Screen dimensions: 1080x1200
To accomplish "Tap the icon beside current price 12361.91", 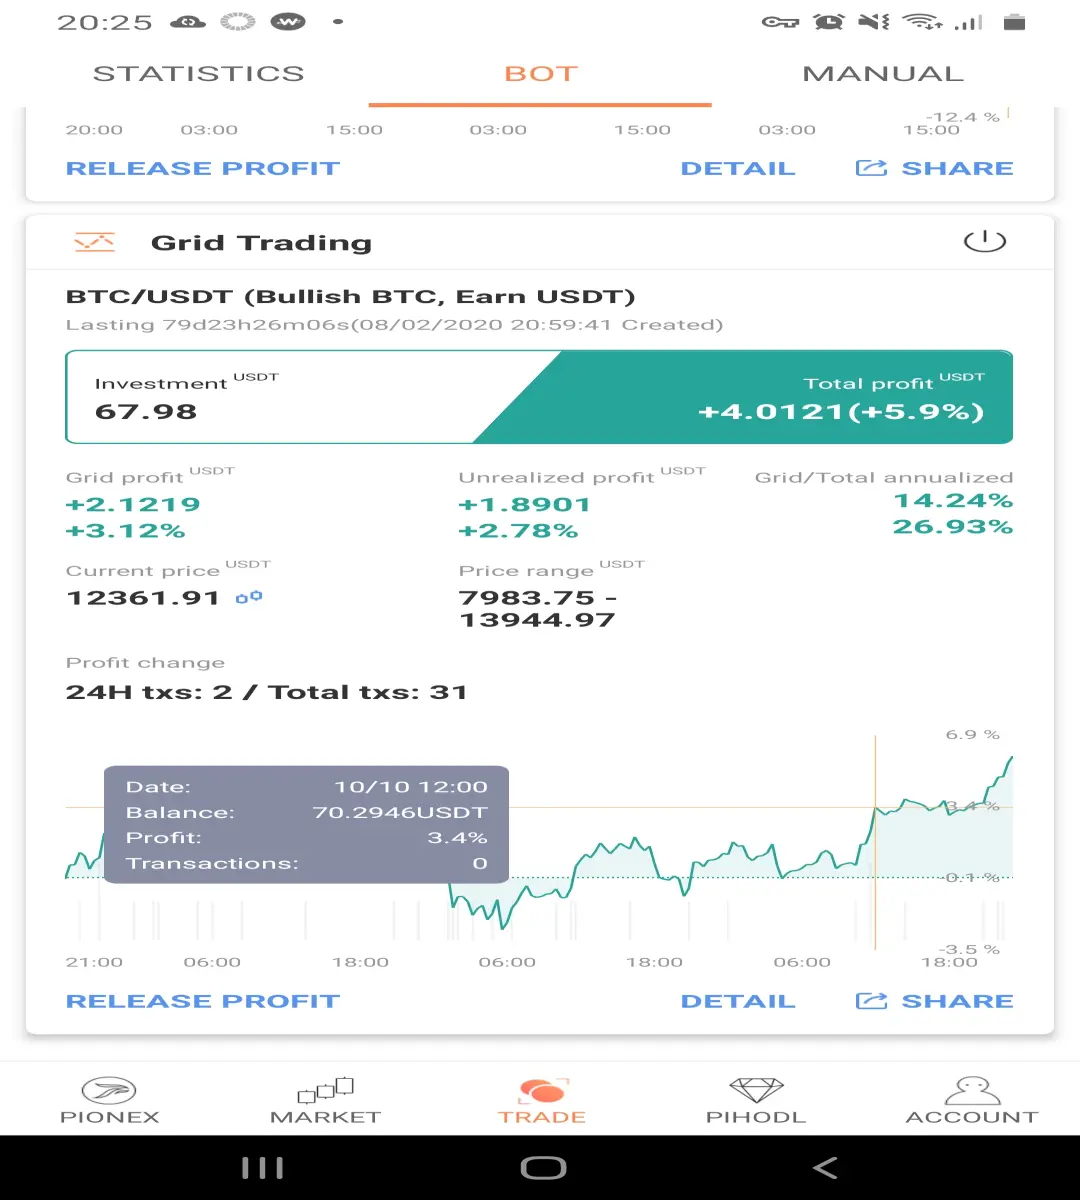I will click(x=249, y=597).
